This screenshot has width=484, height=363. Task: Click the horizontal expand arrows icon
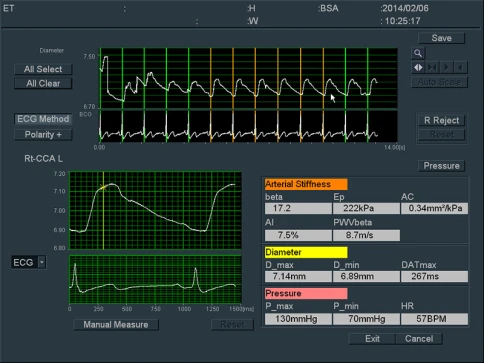[418, 67]
